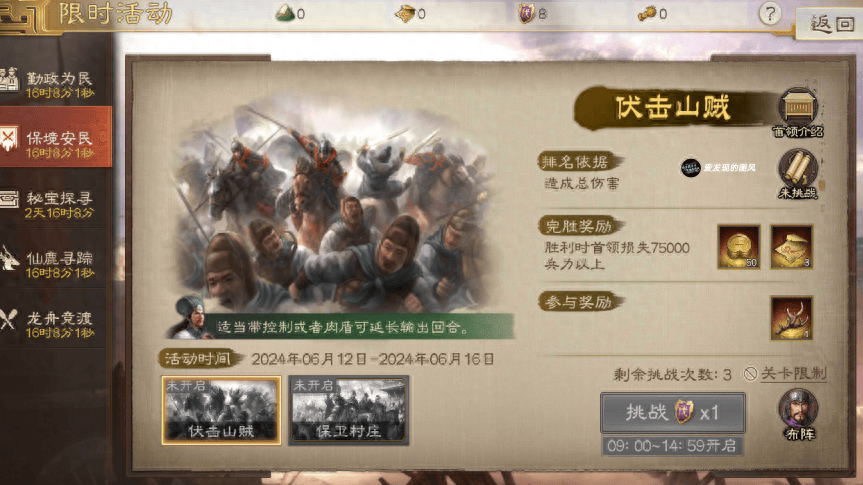863x485 pixels.
Task: Open the 布阵 formation general icon
Action: point(799,414)
